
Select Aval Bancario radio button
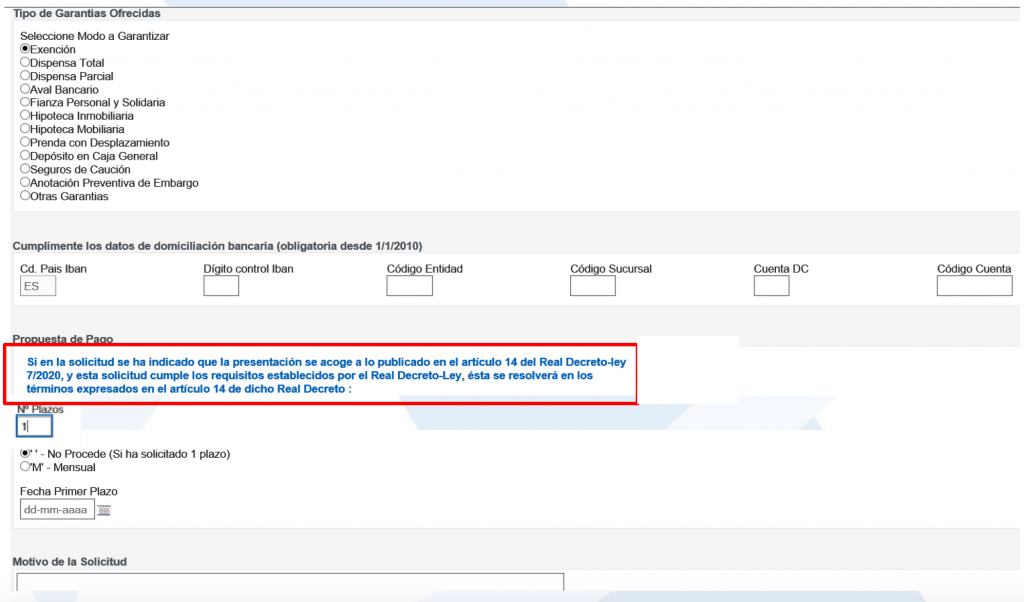25,89
